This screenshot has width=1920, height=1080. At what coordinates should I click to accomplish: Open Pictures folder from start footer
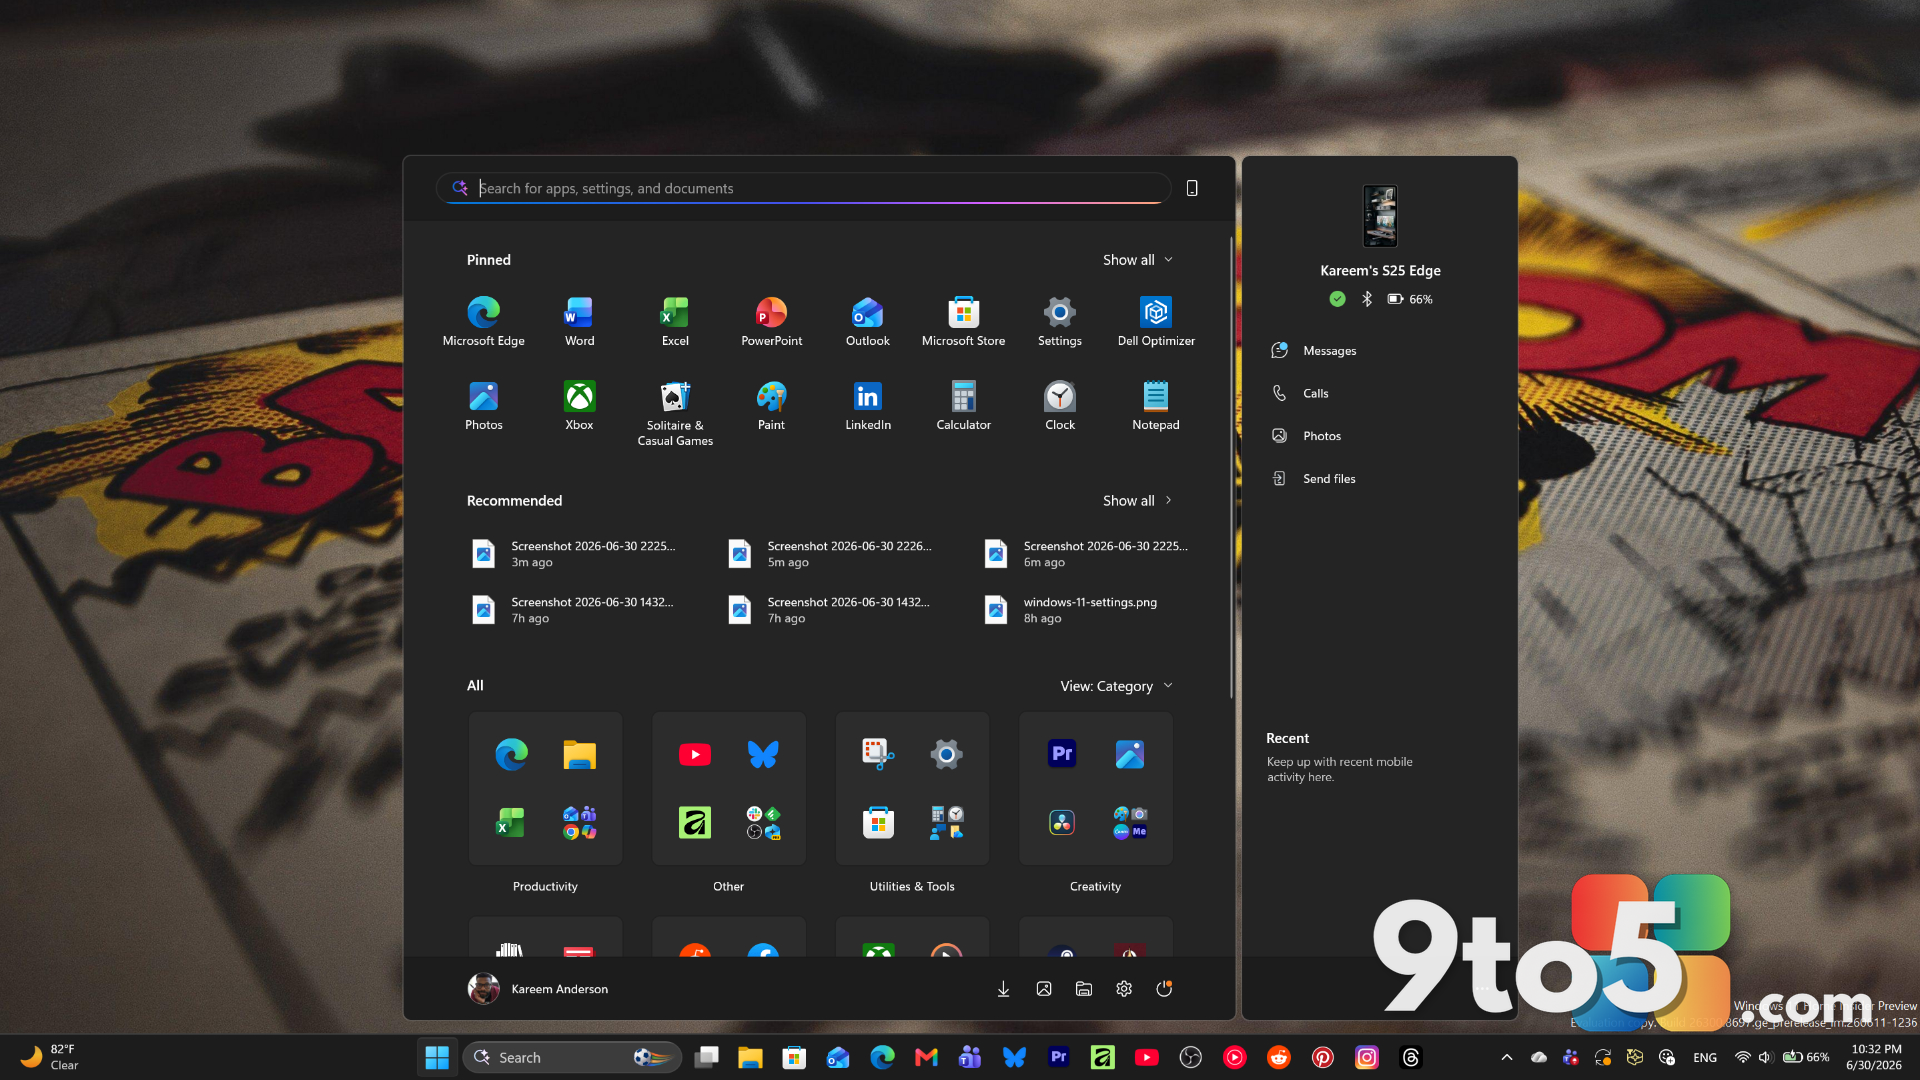[x=1043, y=989]
